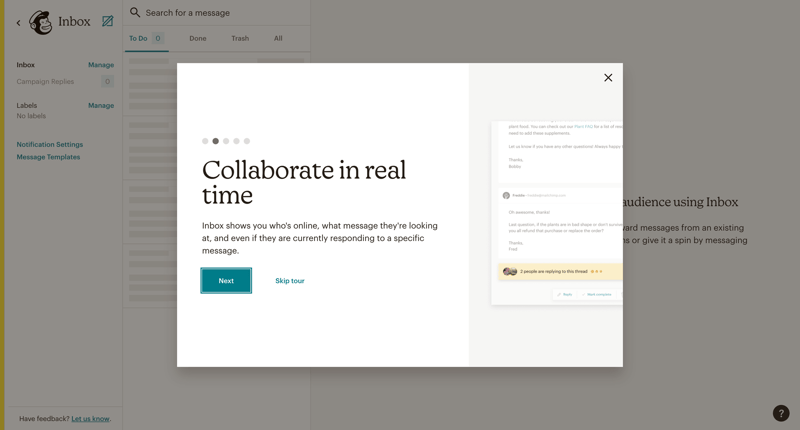This screenshot has height=430, width=800.
Task: Click the To Do count badge
Action: pyautogui.click(x=158, y=38)
